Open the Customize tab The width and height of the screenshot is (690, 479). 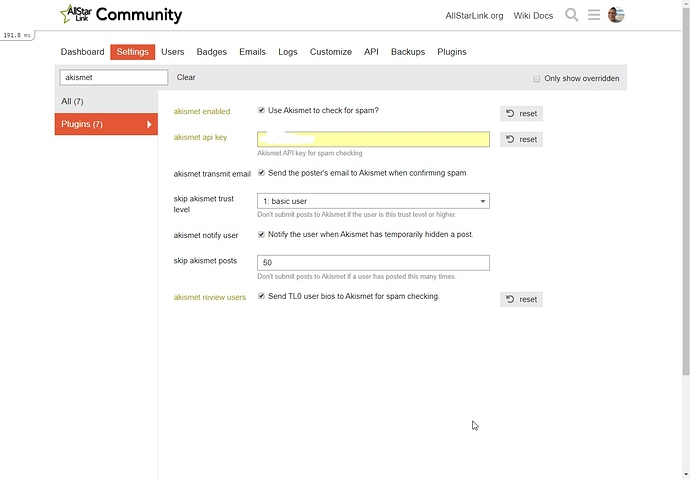pyautogui.click(x=331, y=52)
